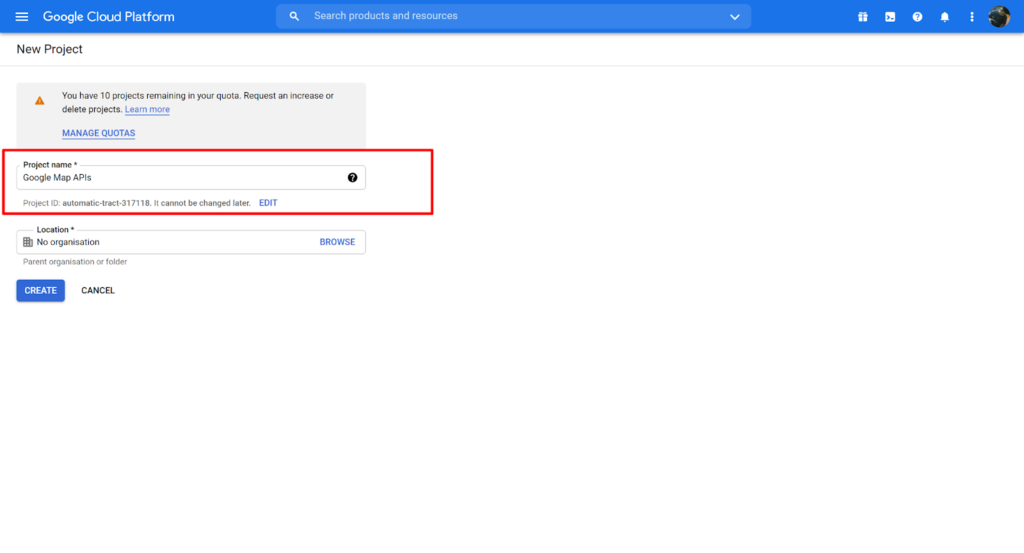Create the new project

(x=40, y=291)
